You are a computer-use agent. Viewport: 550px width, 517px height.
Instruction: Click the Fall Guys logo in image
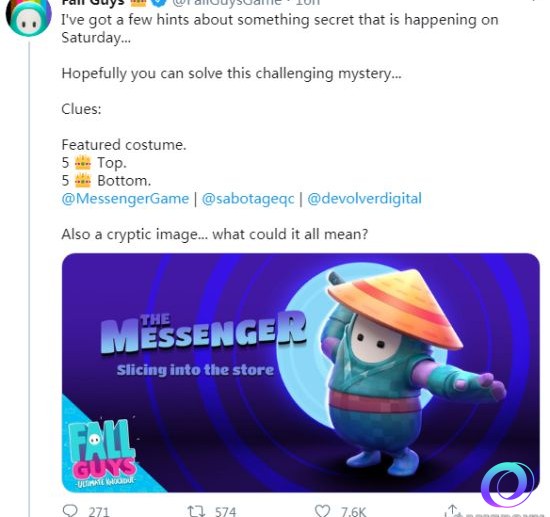pos(102,452)
